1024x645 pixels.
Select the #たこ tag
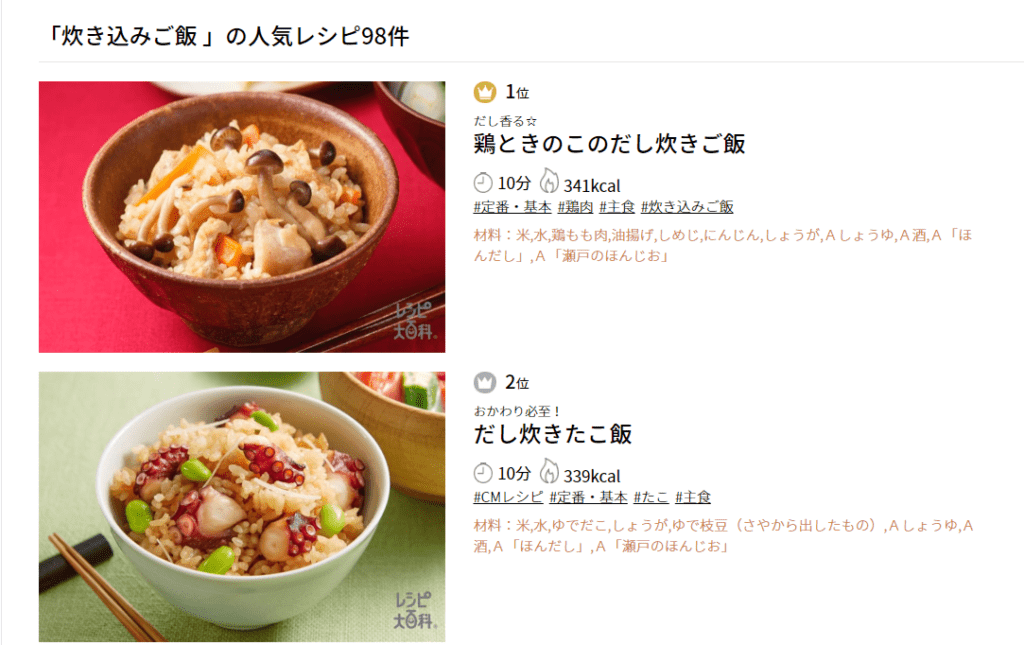651,497
